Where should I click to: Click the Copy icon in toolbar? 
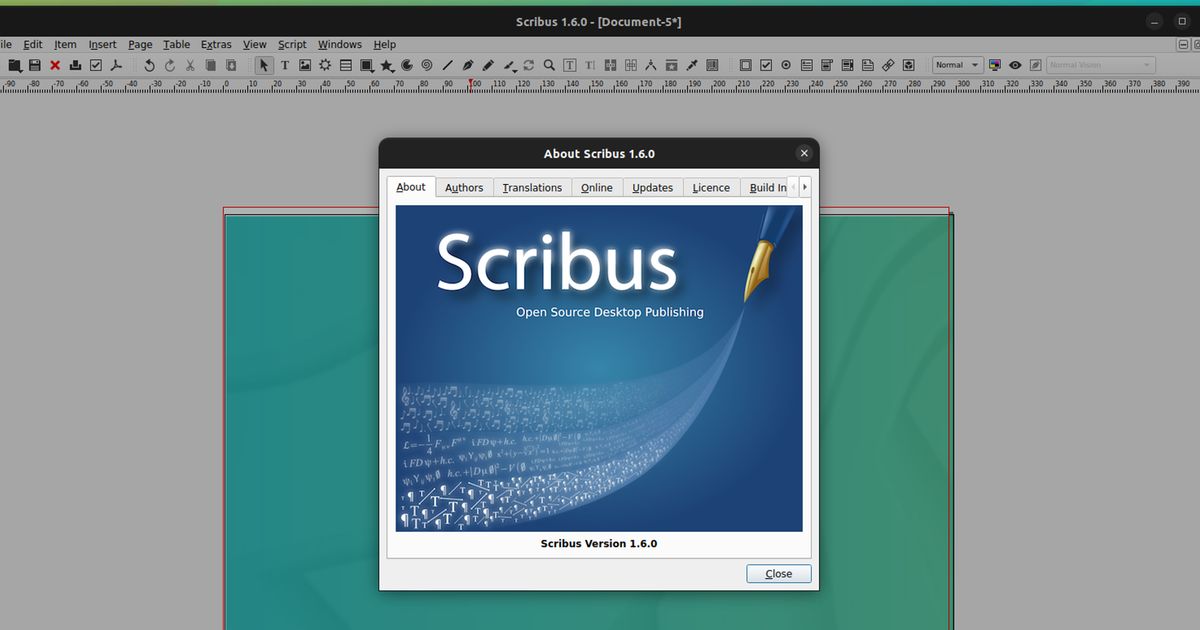210,65
